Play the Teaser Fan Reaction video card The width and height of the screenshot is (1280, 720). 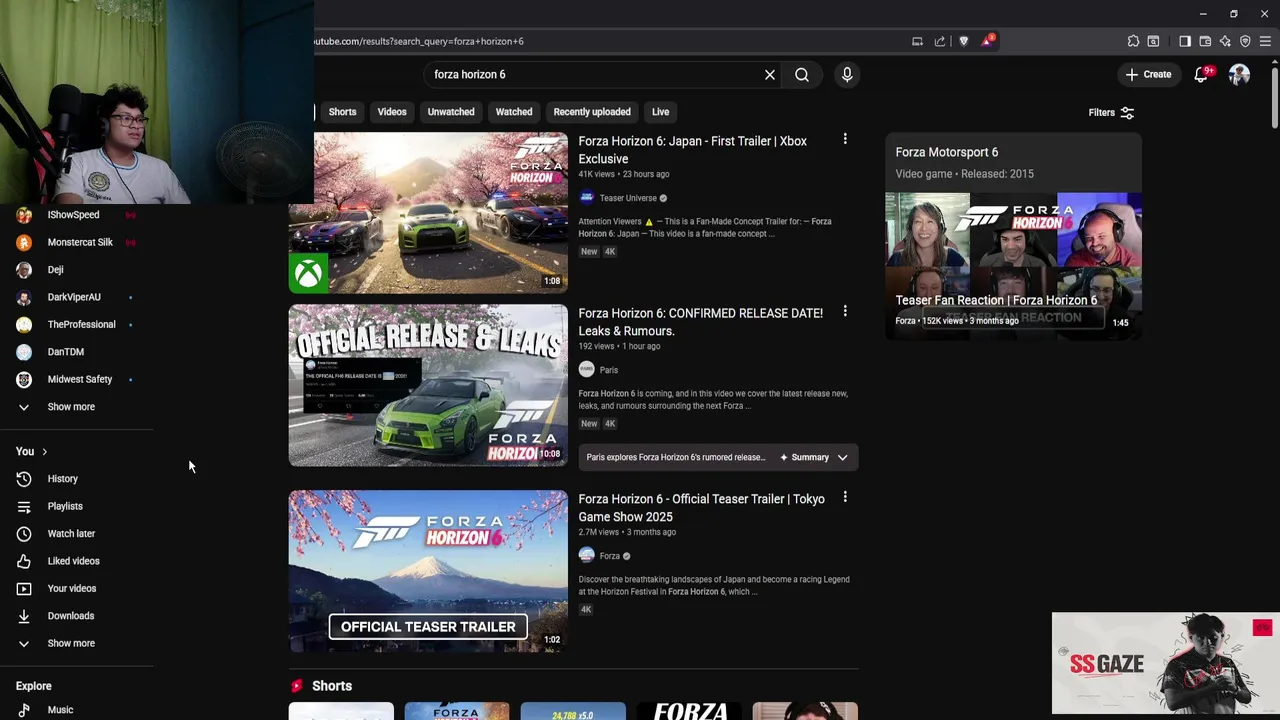click(x=1013, y=265)
